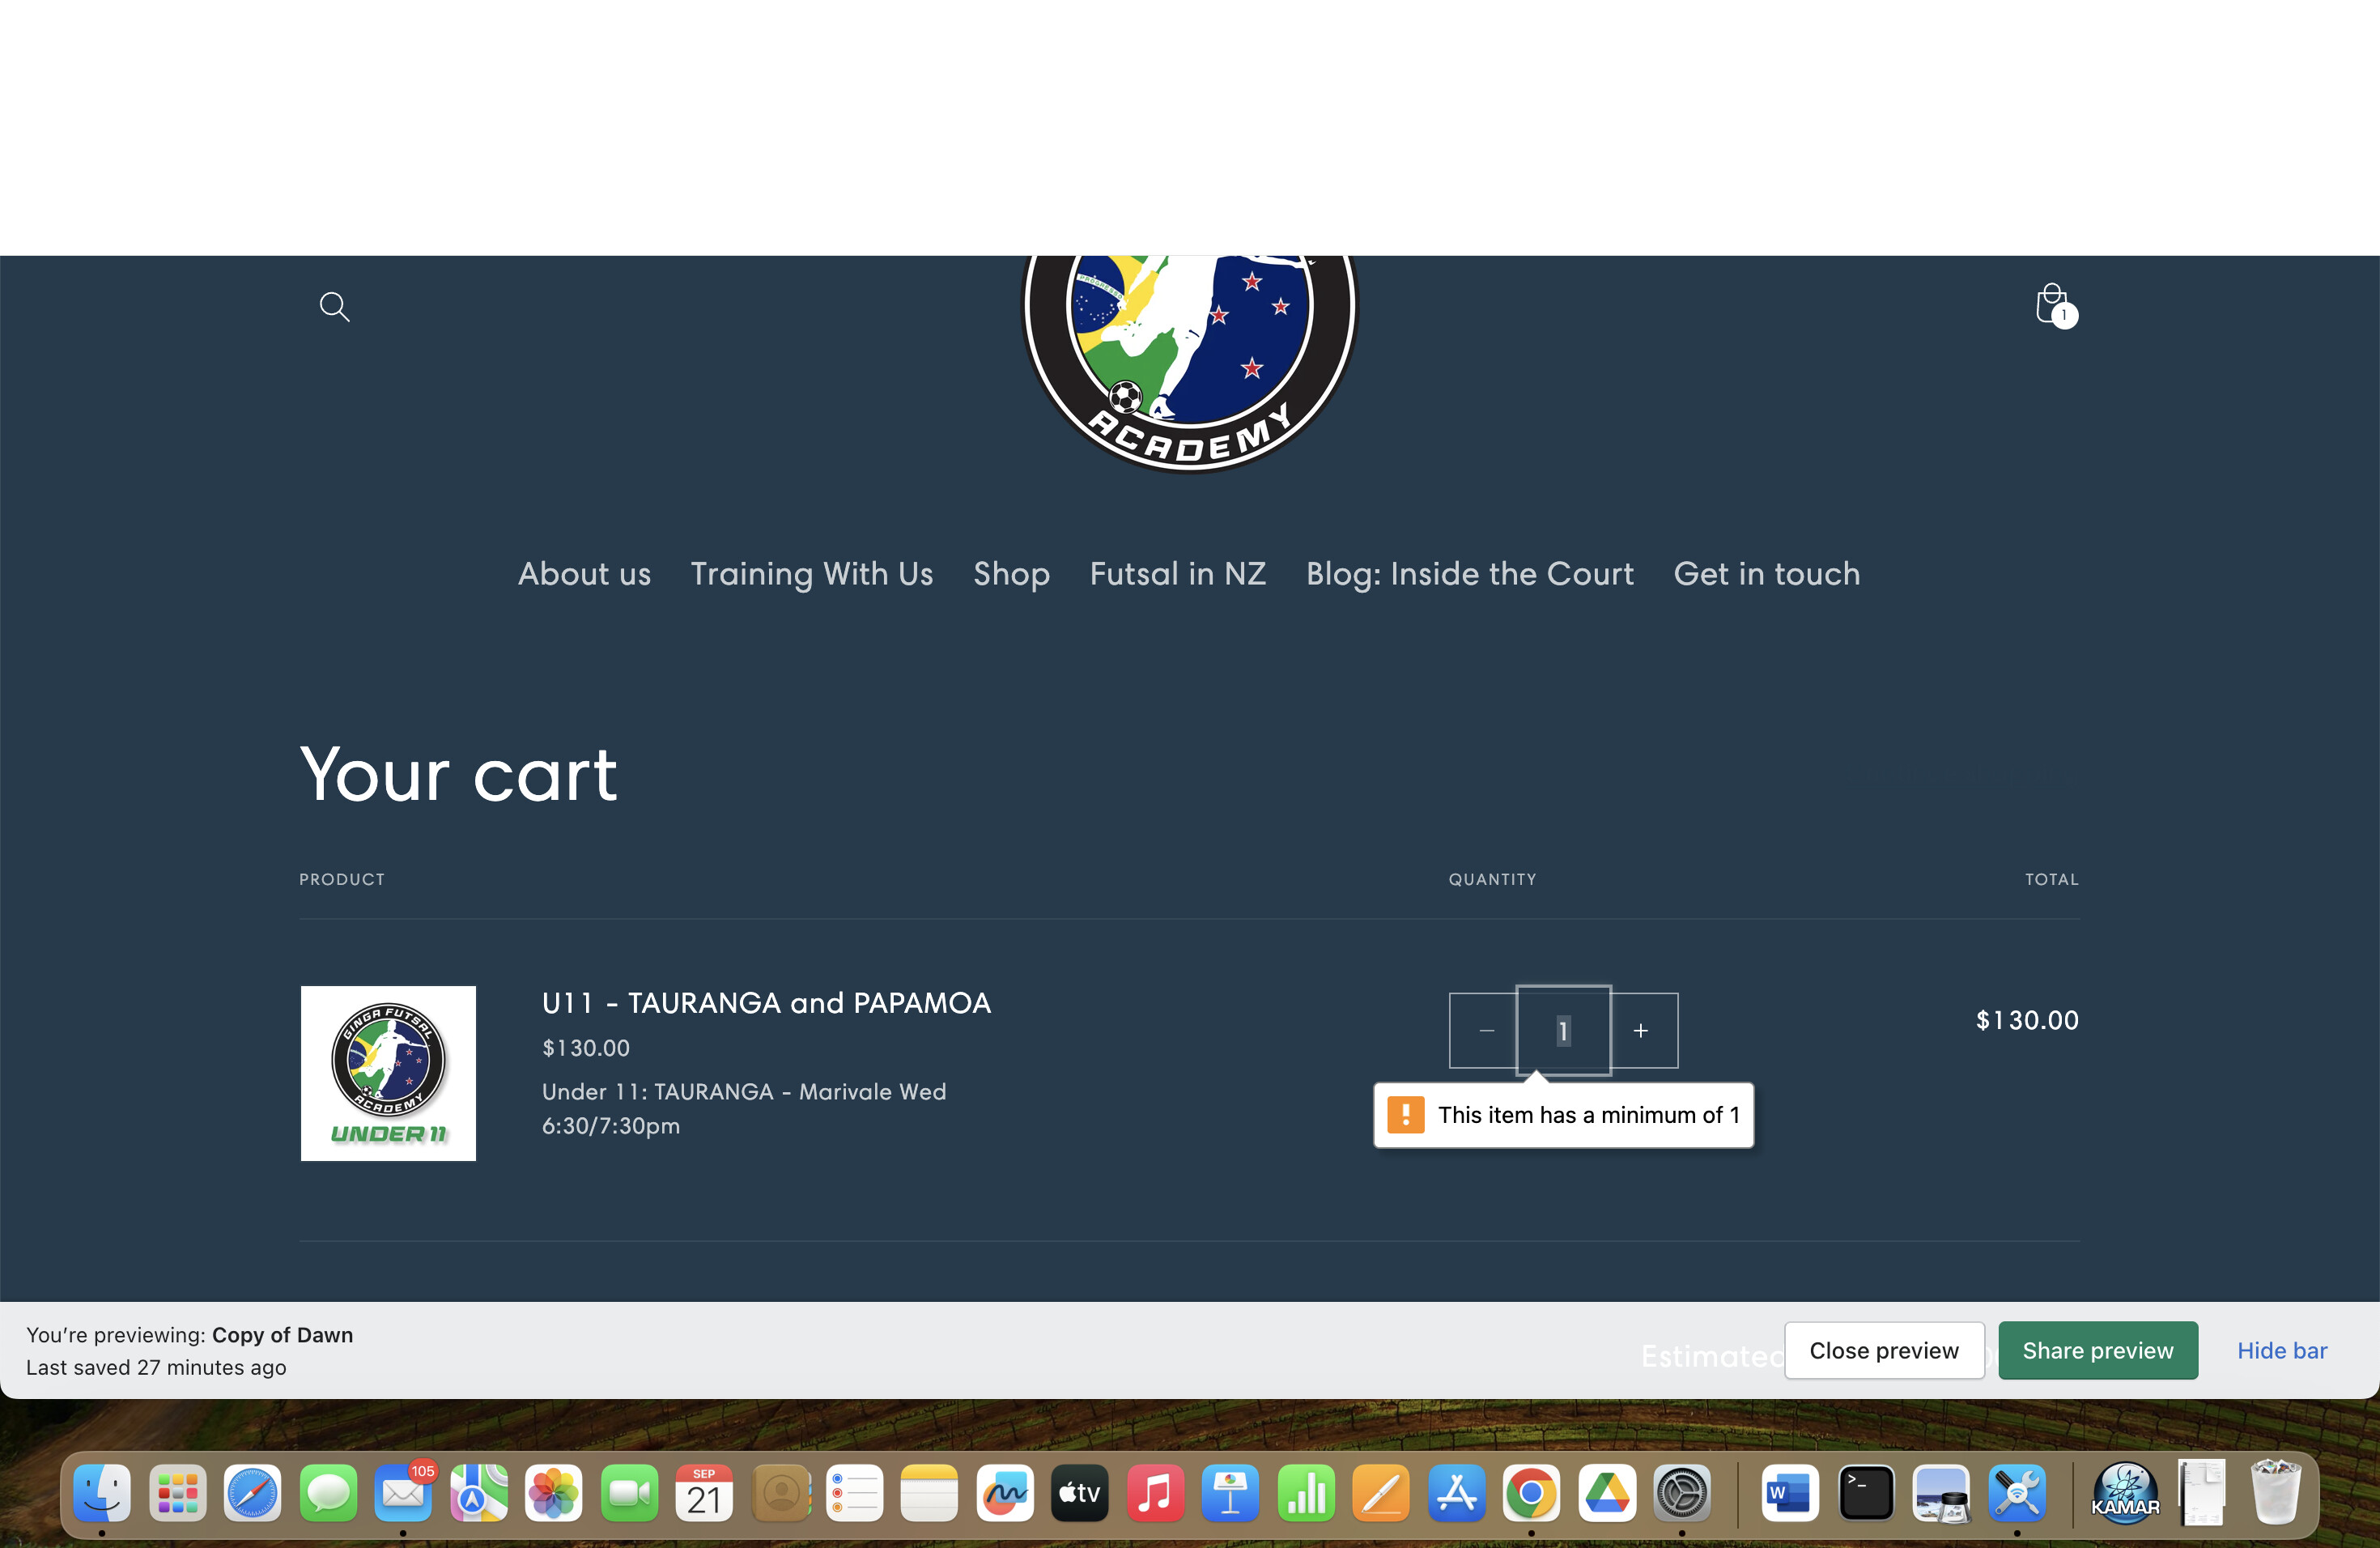Click the Ginga Futsal Academy logo
The image size is (2380, 1548).
(x=1189, y=360)
